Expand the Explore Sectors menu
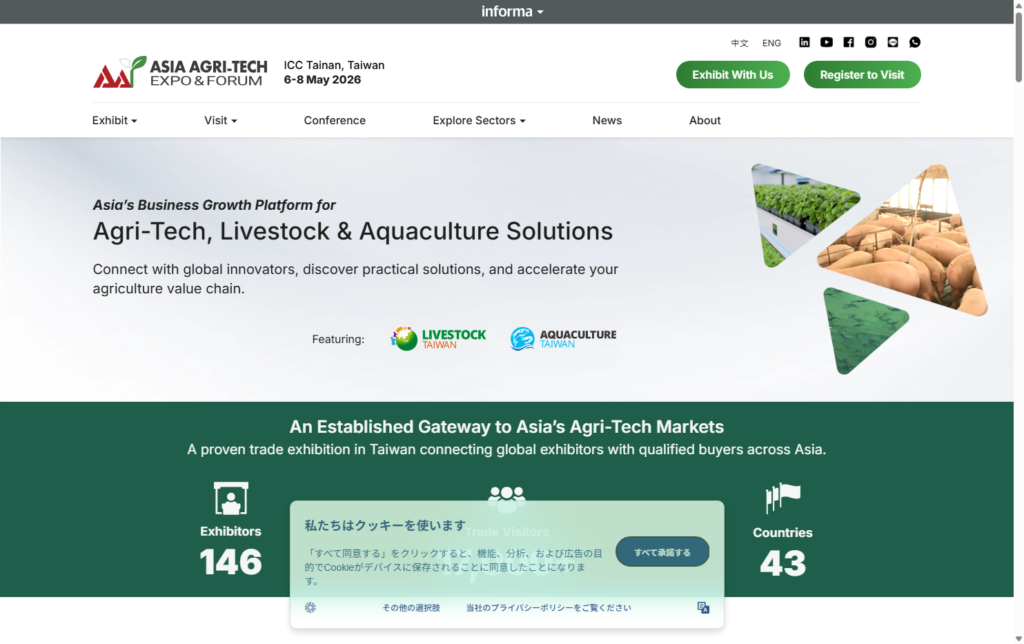The height and width of the screenshot is (644, 1024). tap(478, 120)
